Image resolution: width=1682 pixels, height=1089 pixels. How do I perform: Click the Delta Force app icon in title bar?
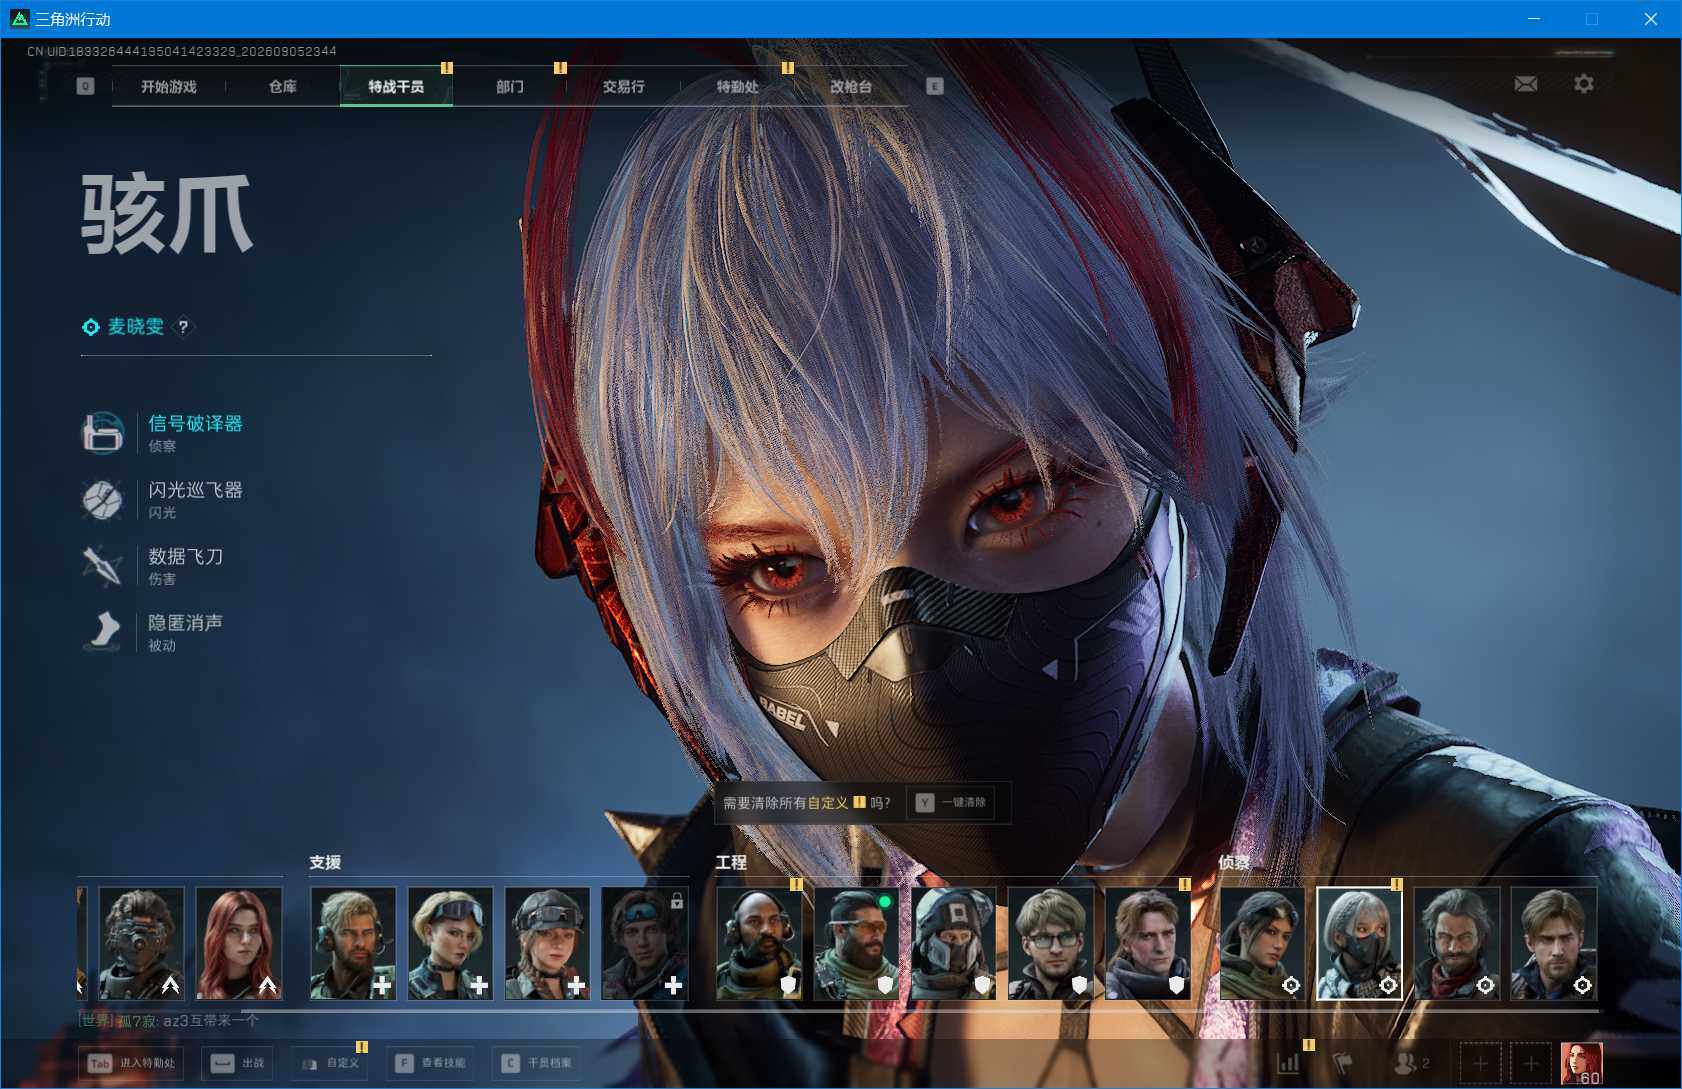19,19
